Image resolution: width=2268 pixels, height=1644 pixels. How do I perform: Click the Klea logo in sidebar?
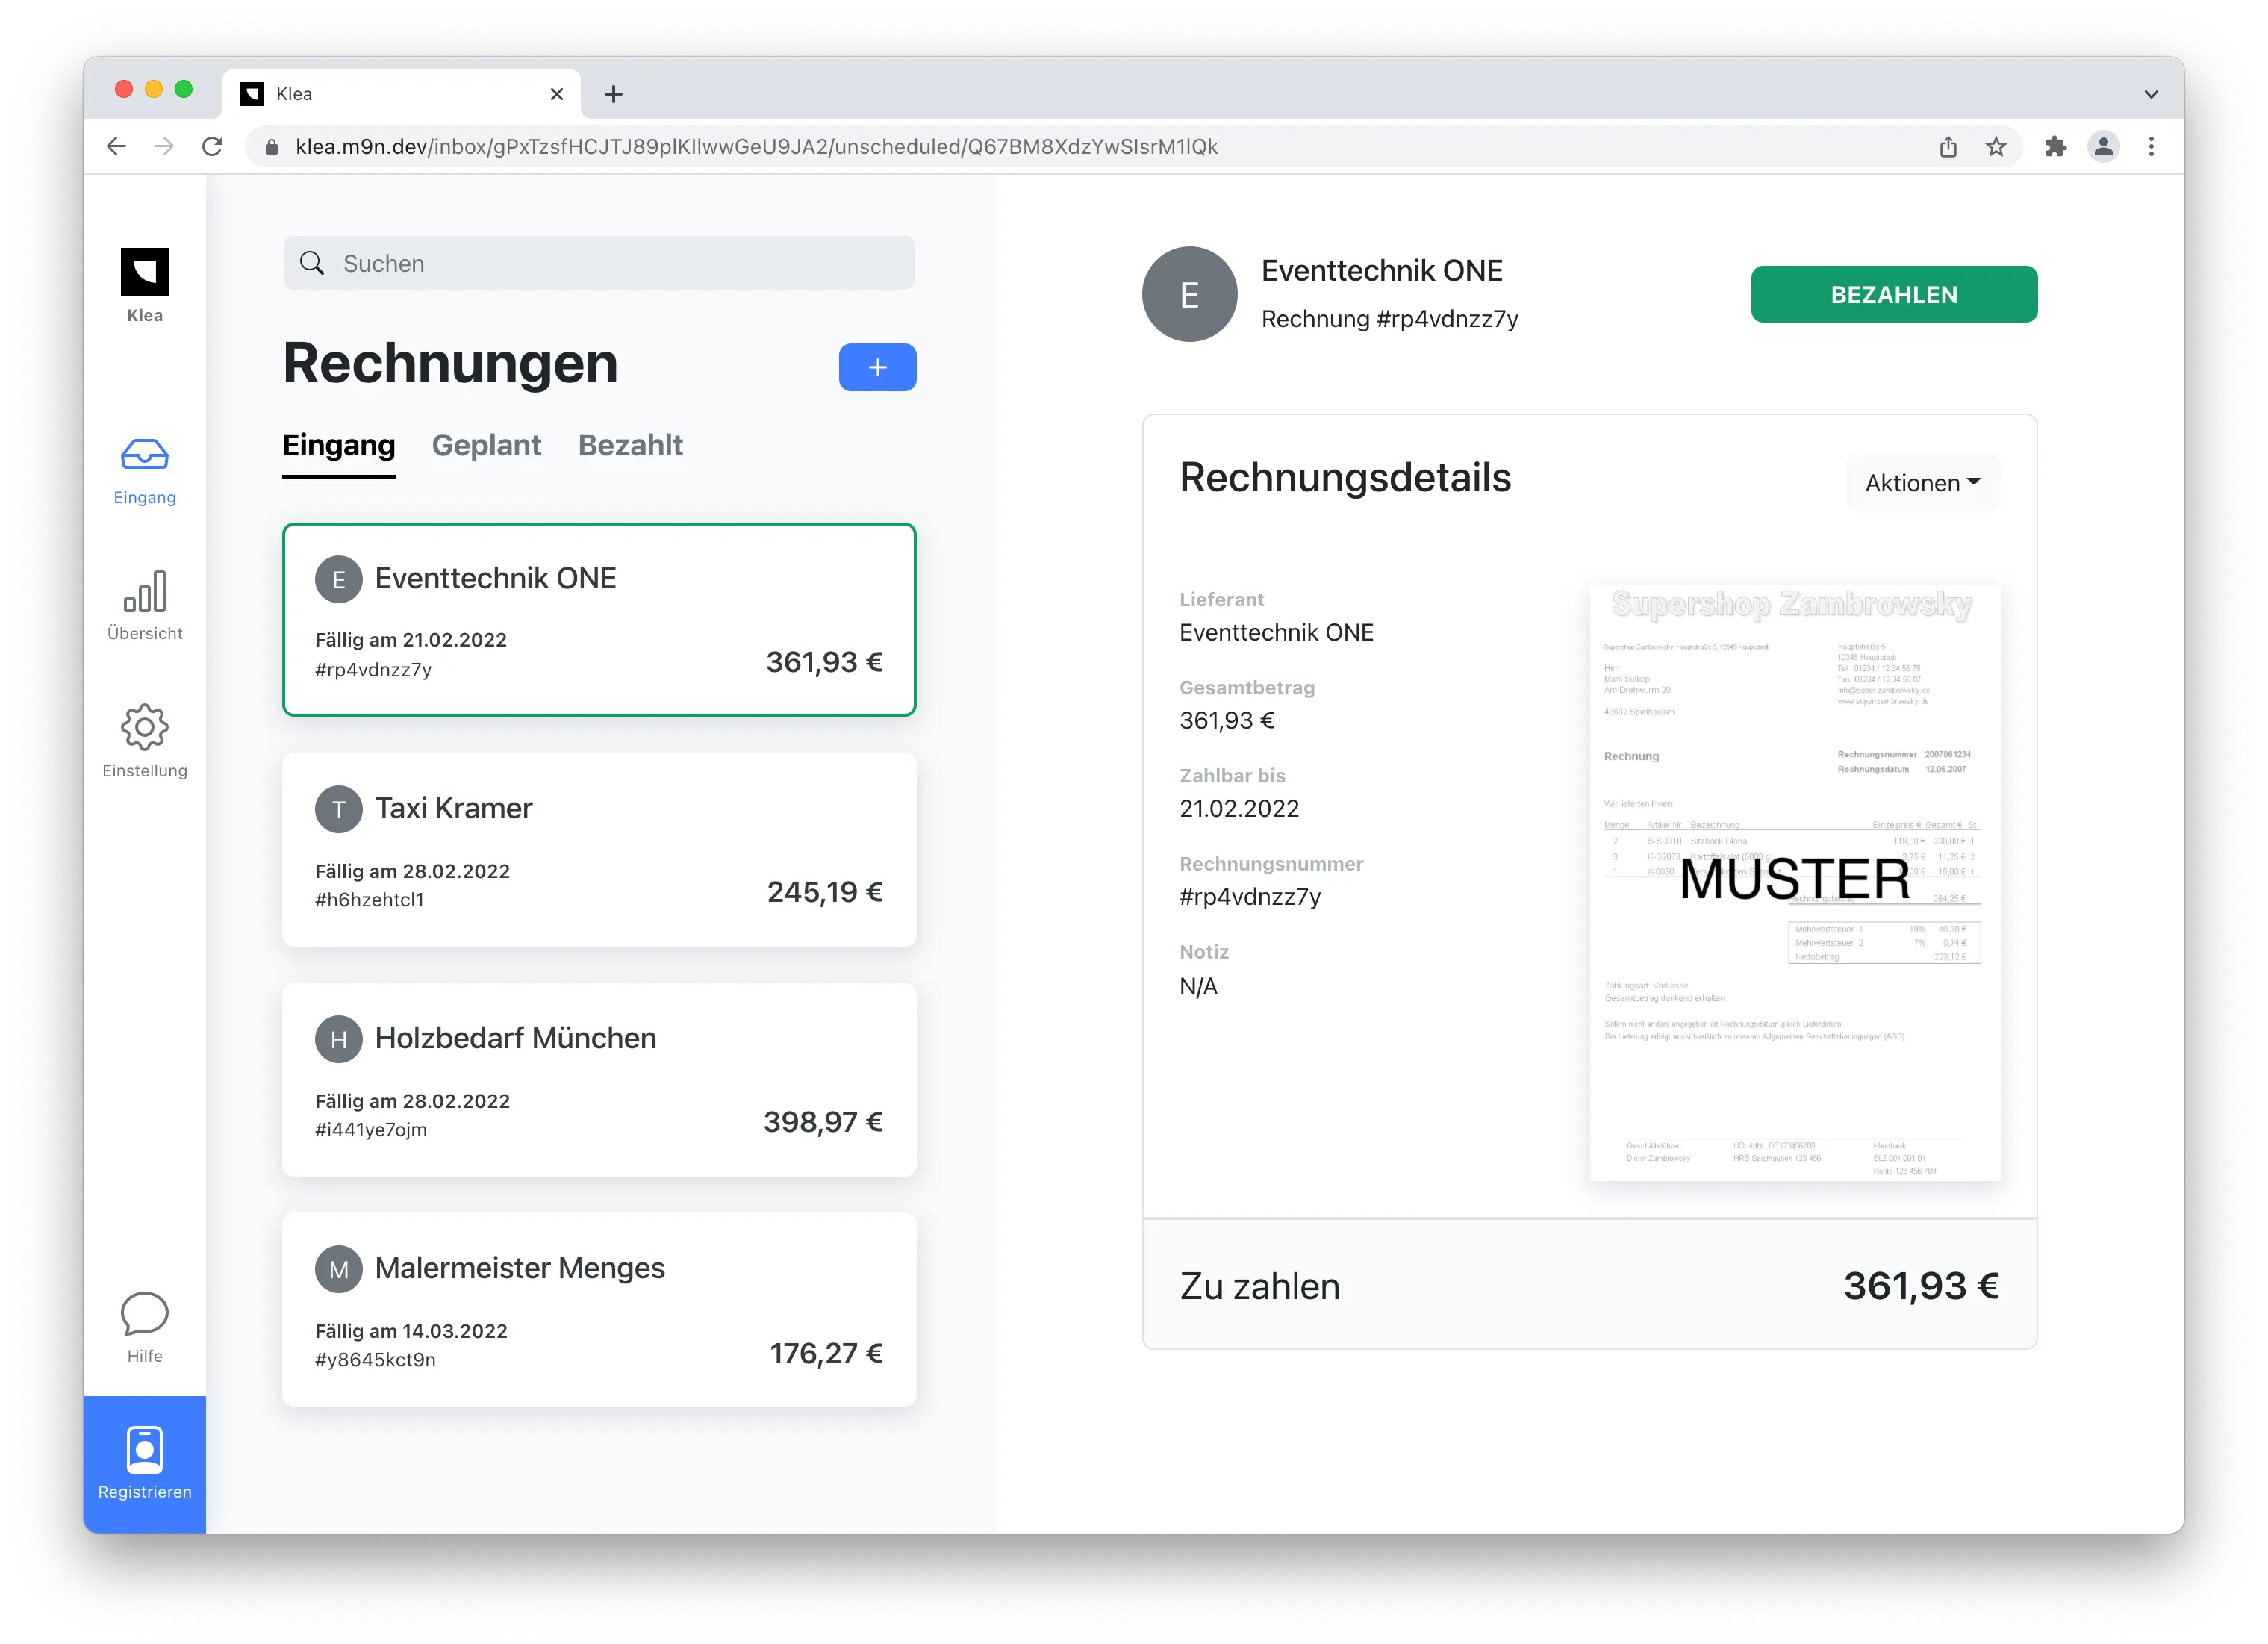tap(144, 272)
